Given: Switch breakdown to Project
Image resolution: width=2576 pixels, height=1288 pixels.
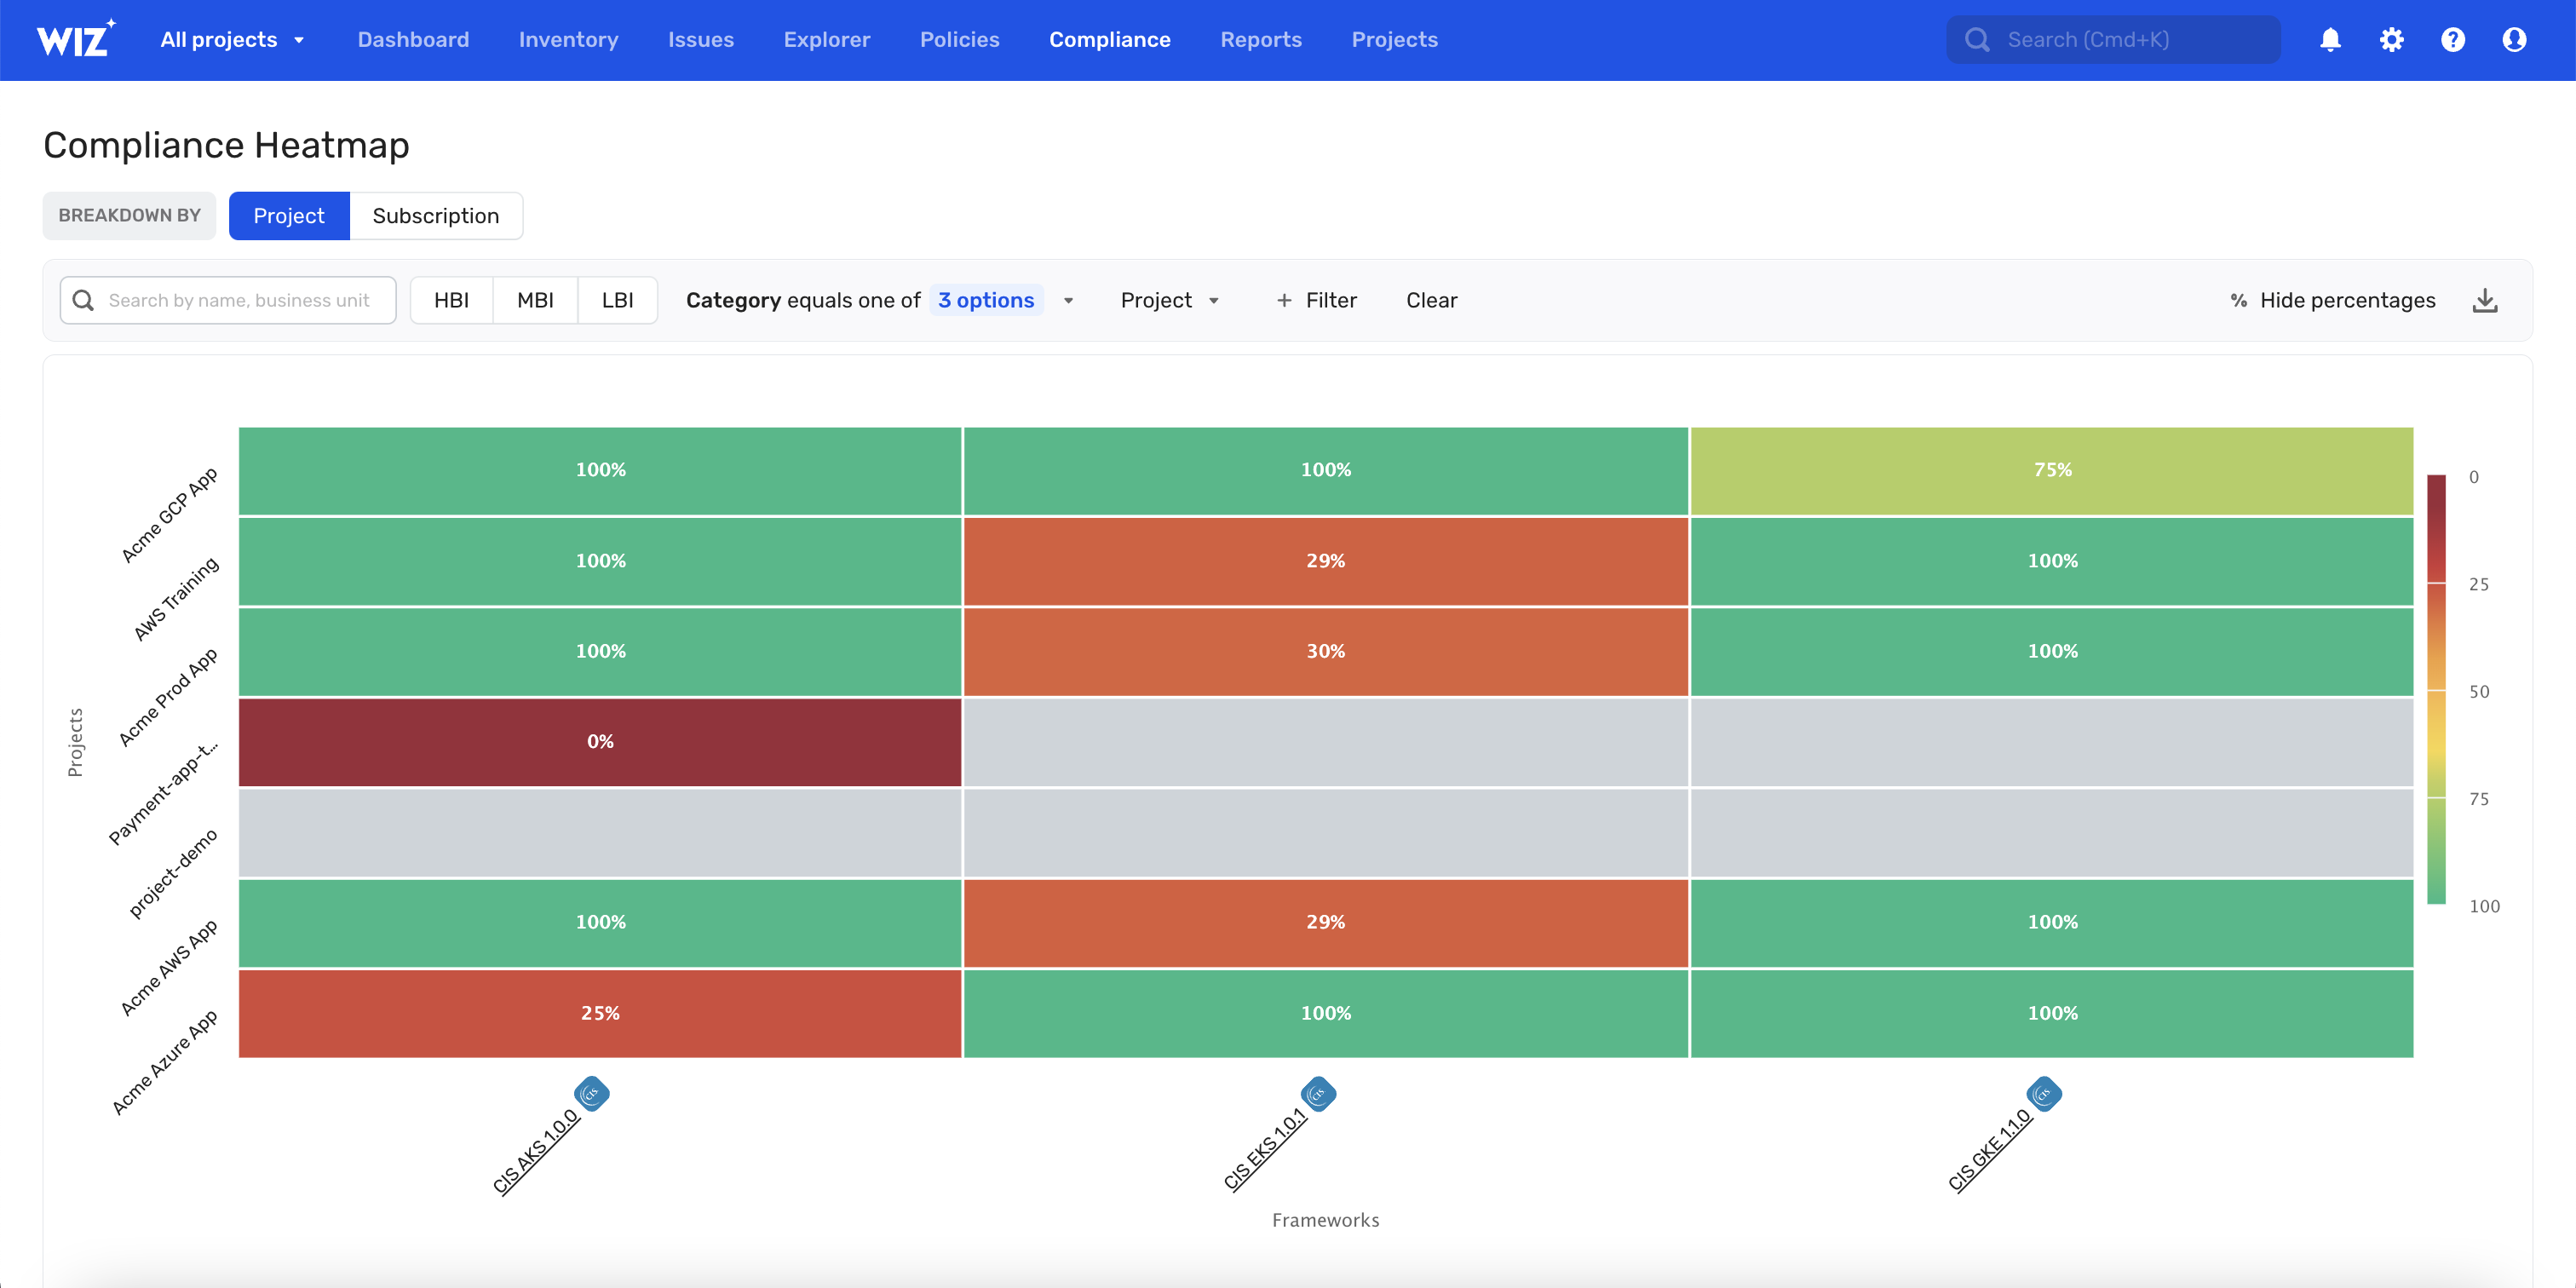Looking at the screenshot, I should tap(289, 216).
